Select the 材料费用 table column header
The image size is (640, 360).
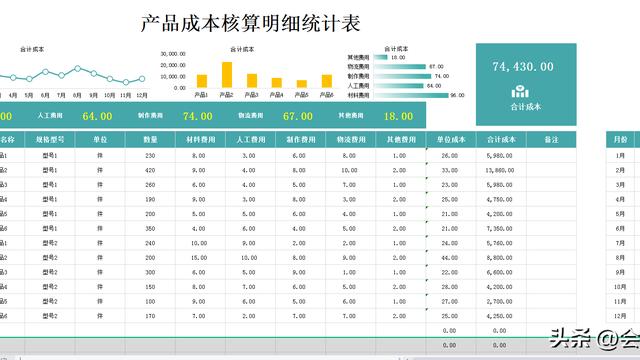200,140
